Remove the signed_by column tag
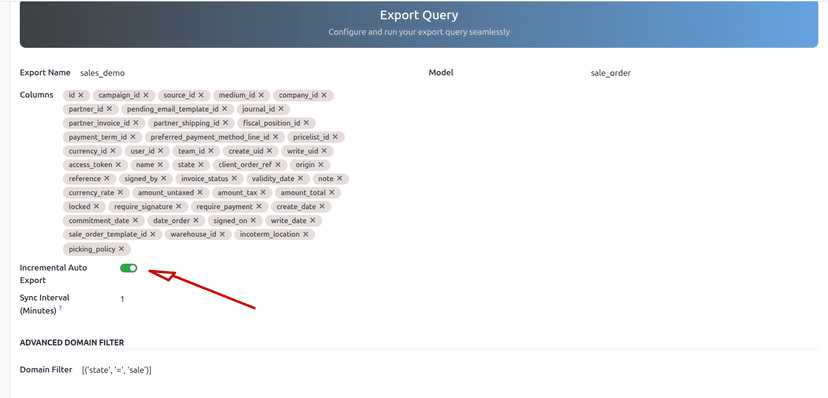The height and width of the screenshot is (398, 828). coord(164,178)
